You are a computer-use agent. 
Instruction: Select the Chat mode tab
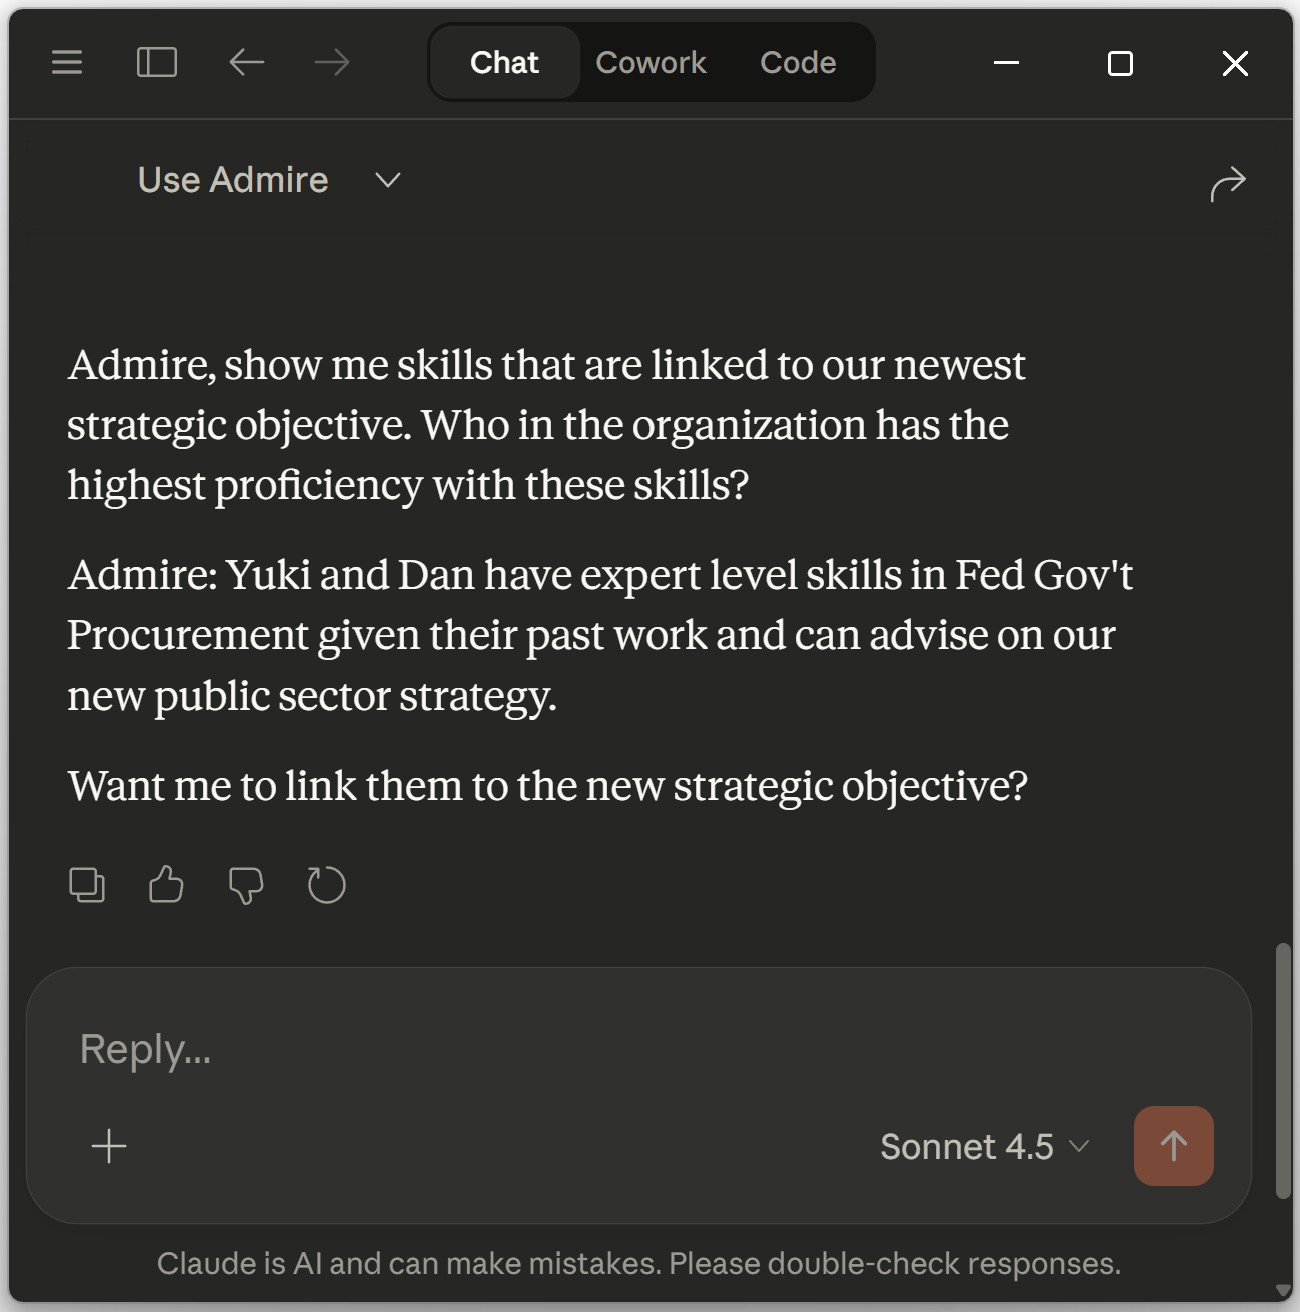(504, 62)
